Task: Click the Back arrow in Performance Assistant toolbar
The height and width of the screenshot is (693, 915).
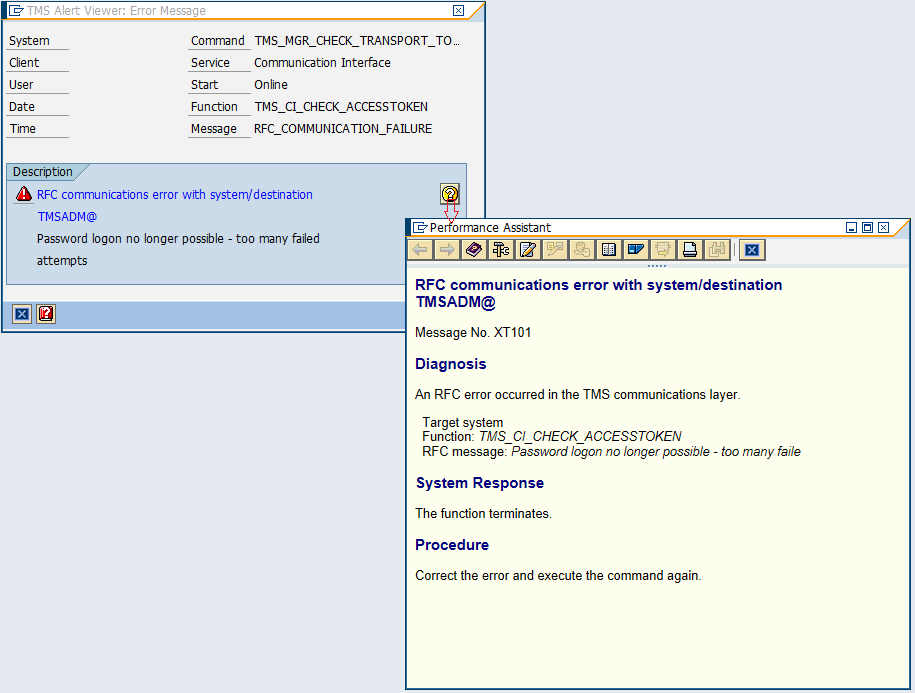Action: [420, 250]
